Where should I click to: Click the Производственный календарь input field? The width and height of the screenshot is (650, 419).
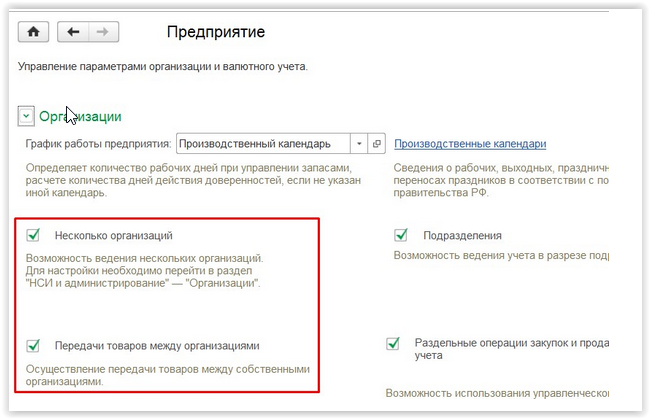coord(262,144)
